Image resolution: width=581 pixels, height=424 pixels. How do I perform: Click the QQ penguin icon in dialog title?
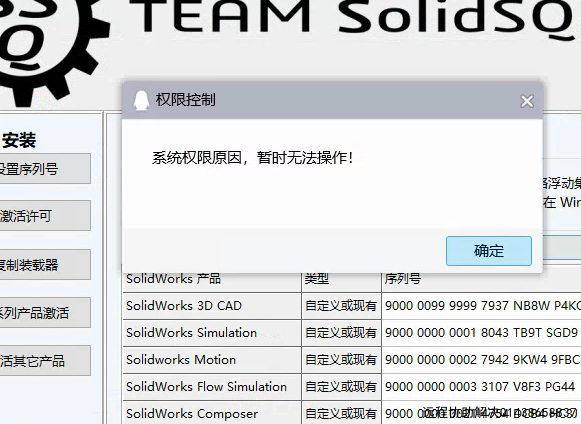tap(141, 100)
